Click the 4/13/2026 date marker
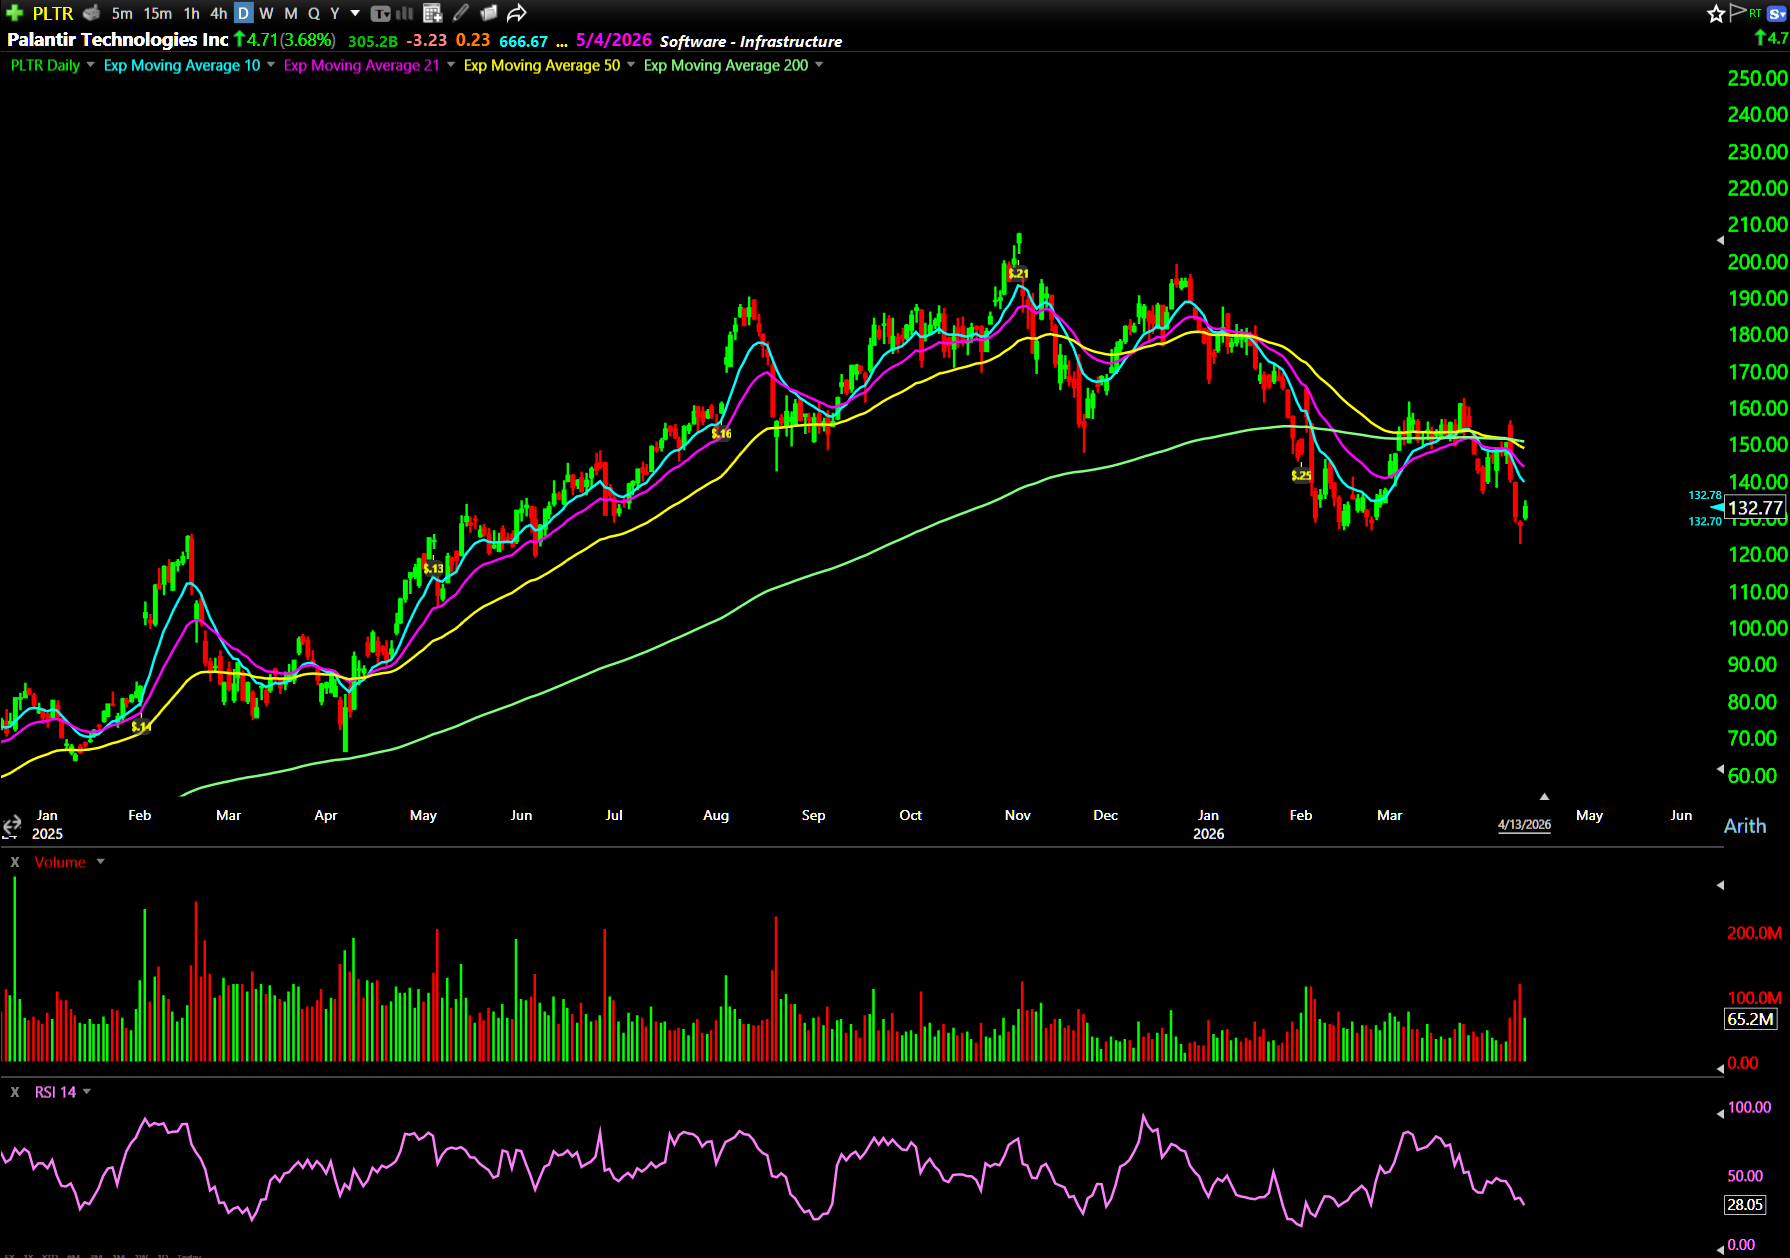The height and width of the screenshot is (1258, 1790). (x=1524, y=825)
